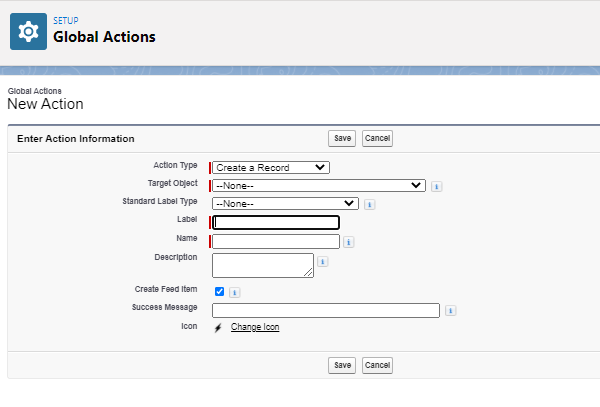Click into the Name input field
Viewport: 600px width, 407px height.
click(276, 241)
